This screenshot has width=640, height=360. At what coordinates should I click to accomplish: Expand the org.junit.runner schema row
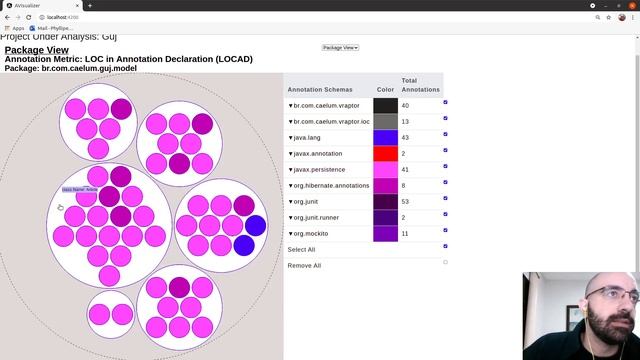click(291, 218)
